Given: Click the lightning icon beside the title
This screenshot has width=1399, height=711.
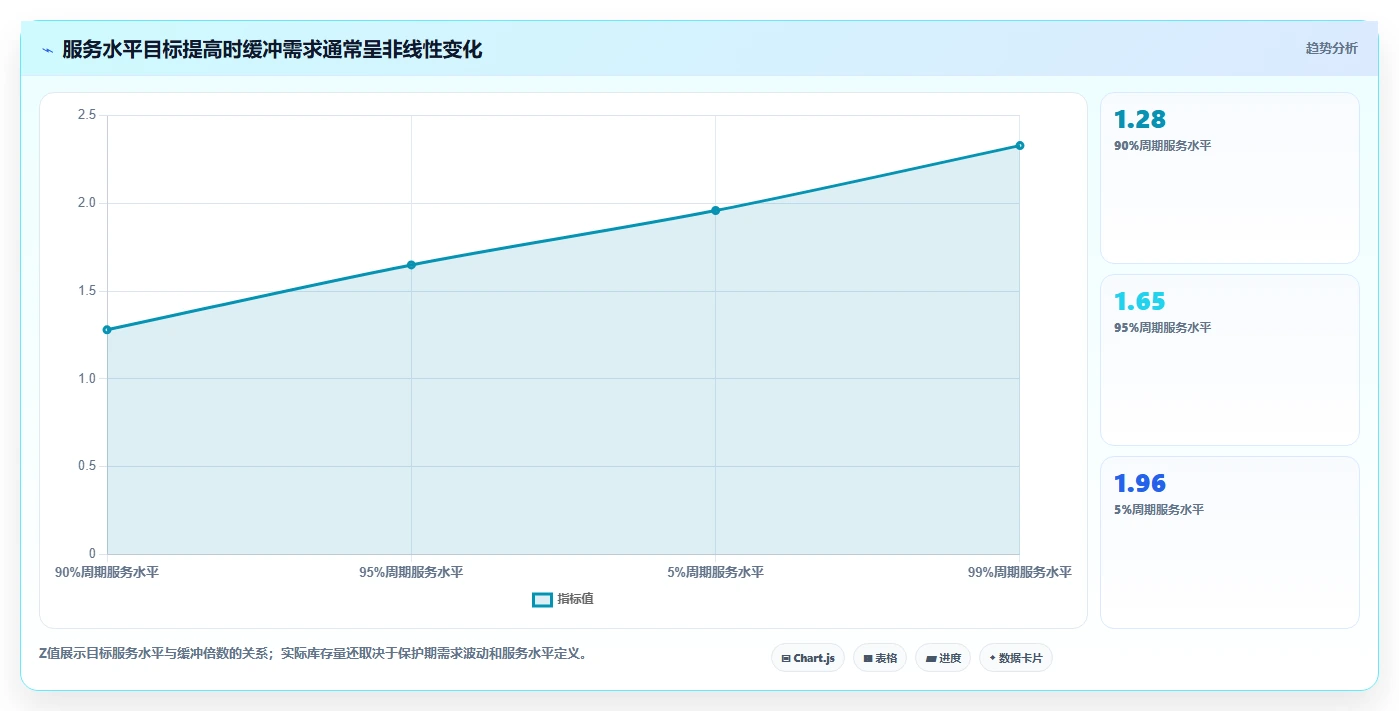Looking at the screenshot, I should 47,50.
